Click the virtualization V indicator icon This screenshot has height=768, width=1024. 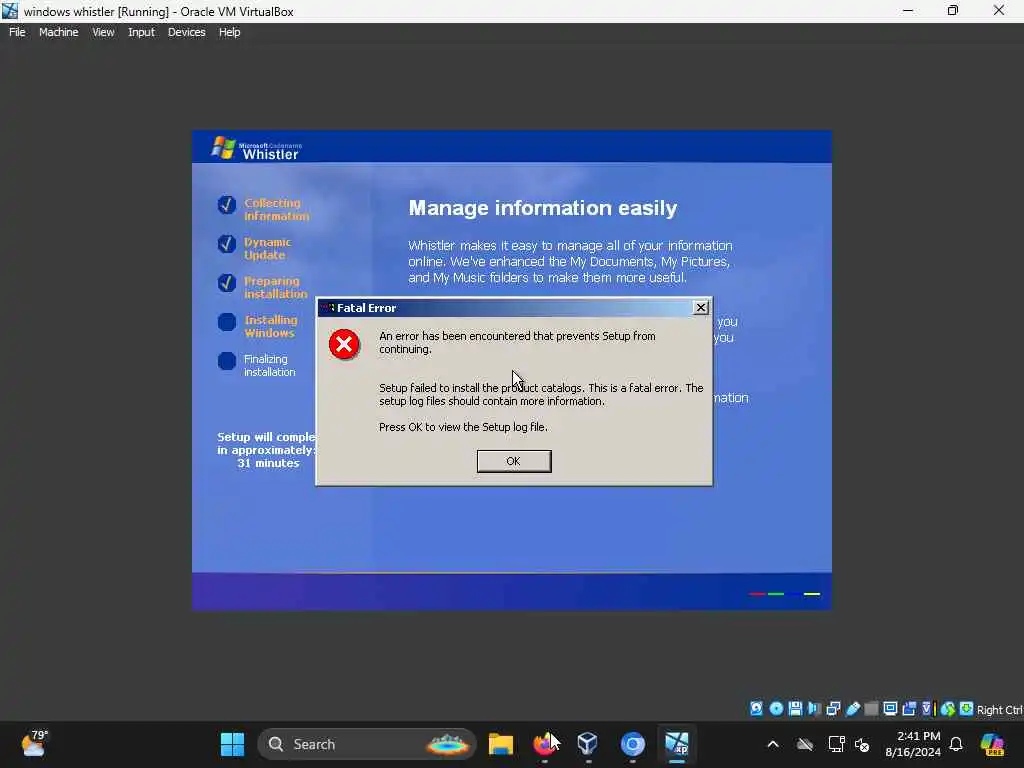tap(927, 709)
